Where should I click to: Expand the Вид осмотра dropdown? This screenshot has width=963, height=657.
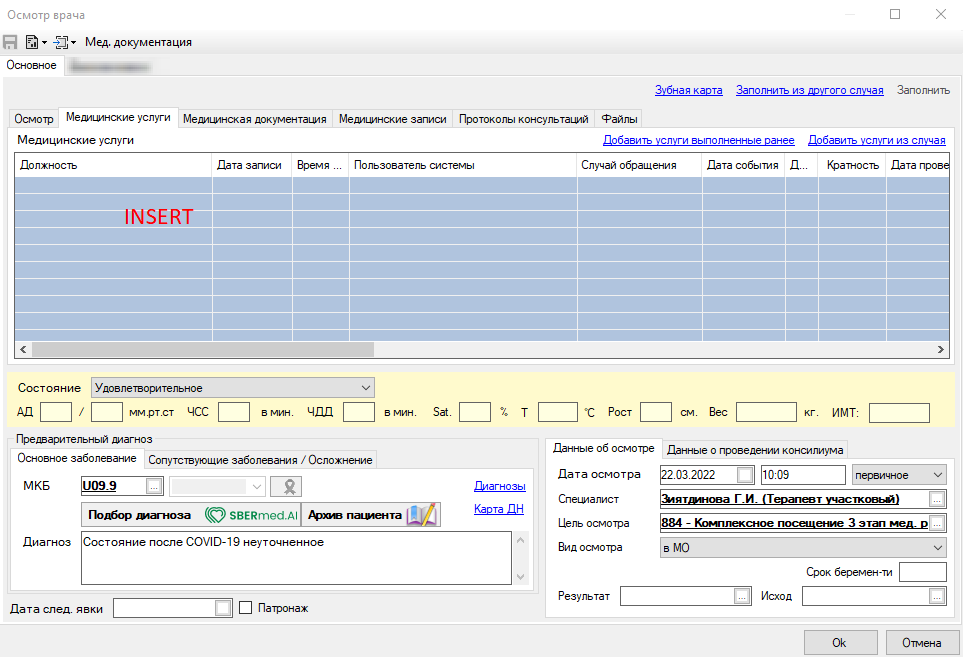tap(938, 548)
